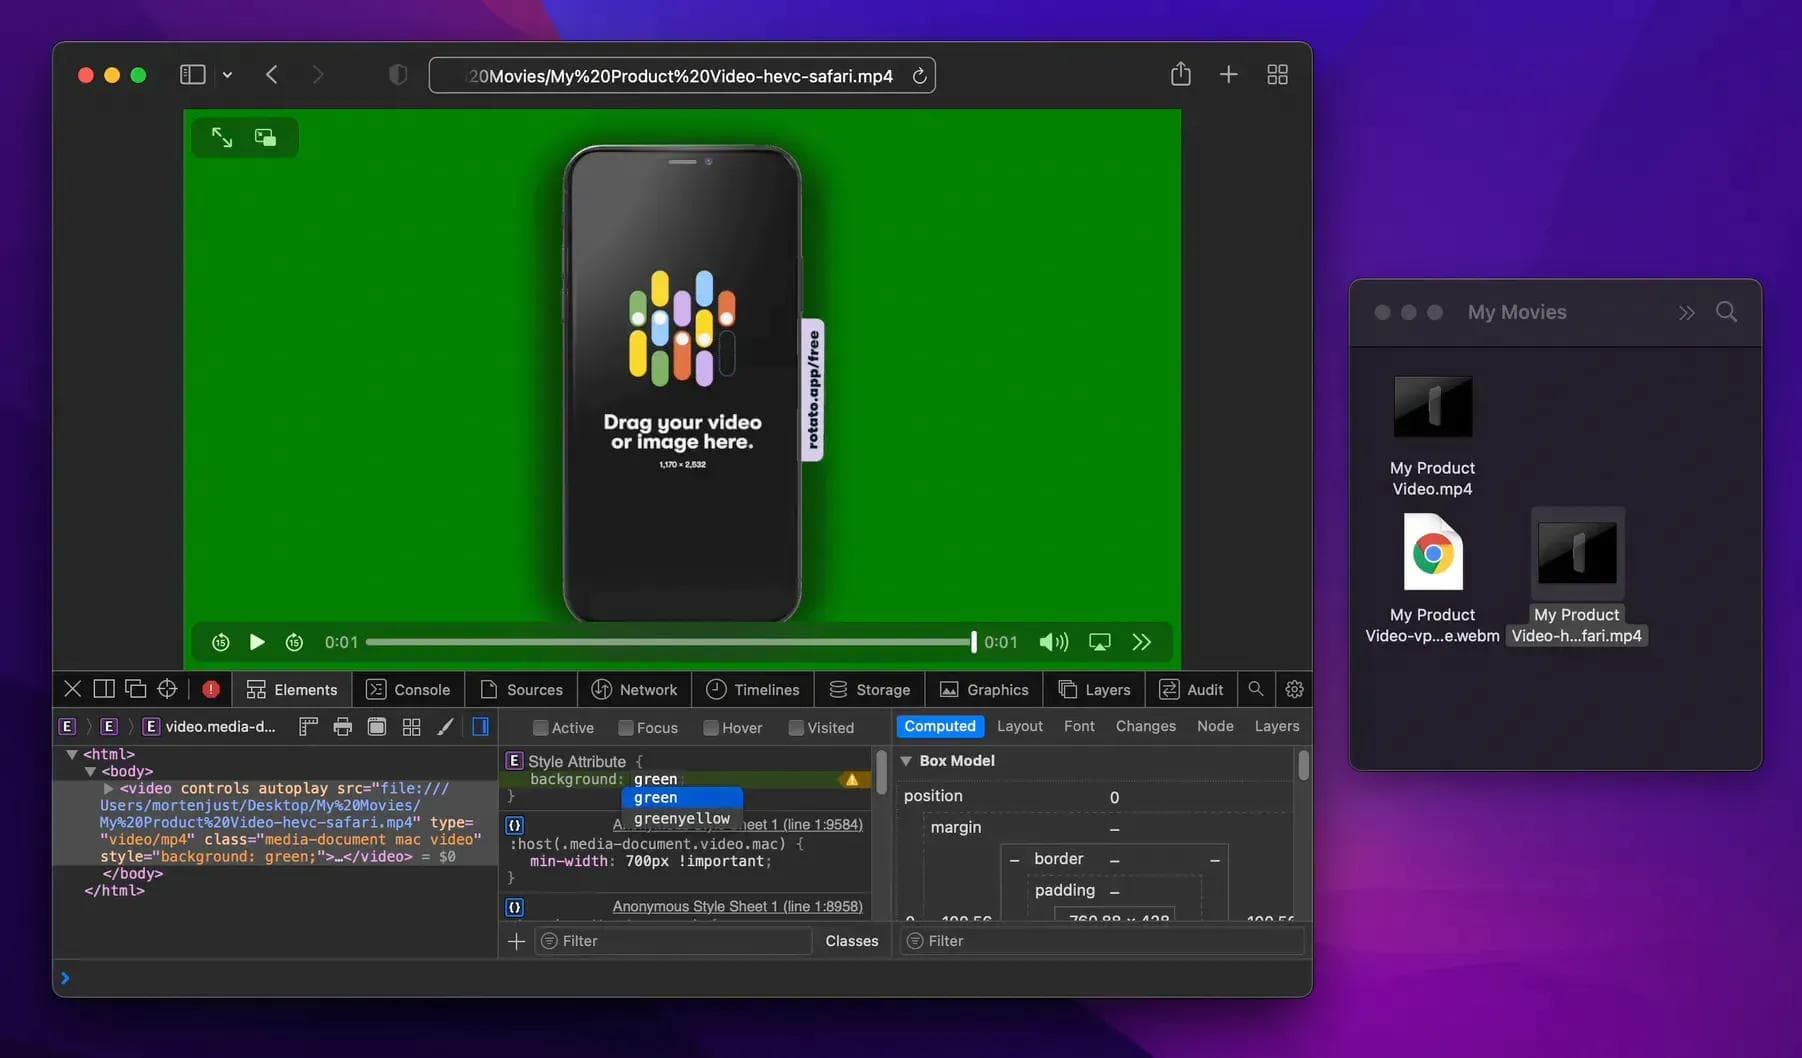Toggle the Visited pseudo-class checkbox
Image resolution: width=1802 pixels, height=1058 pixels.
(x=796, y=728)
